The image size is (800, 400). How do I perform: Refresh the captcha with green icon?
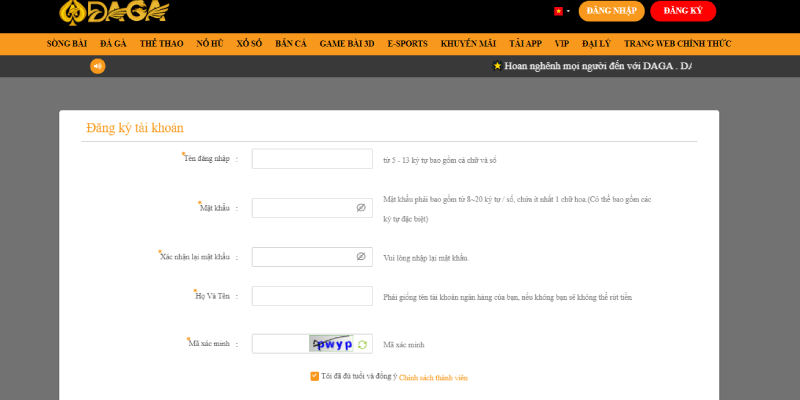[362, 345]
